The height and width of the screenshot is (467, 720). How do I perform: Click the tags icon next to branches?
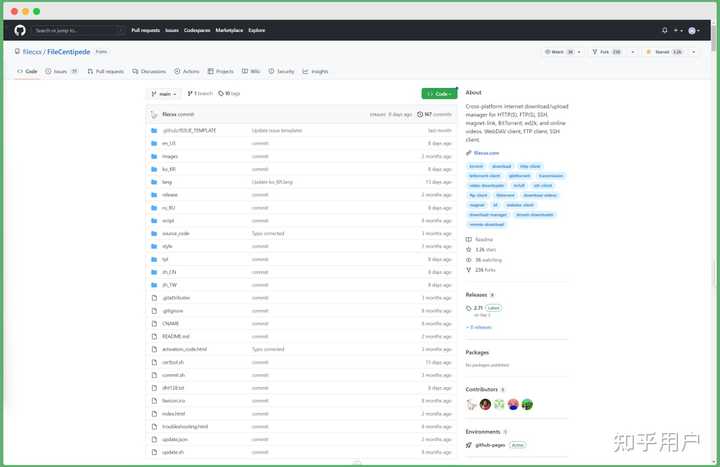point(221,94)
